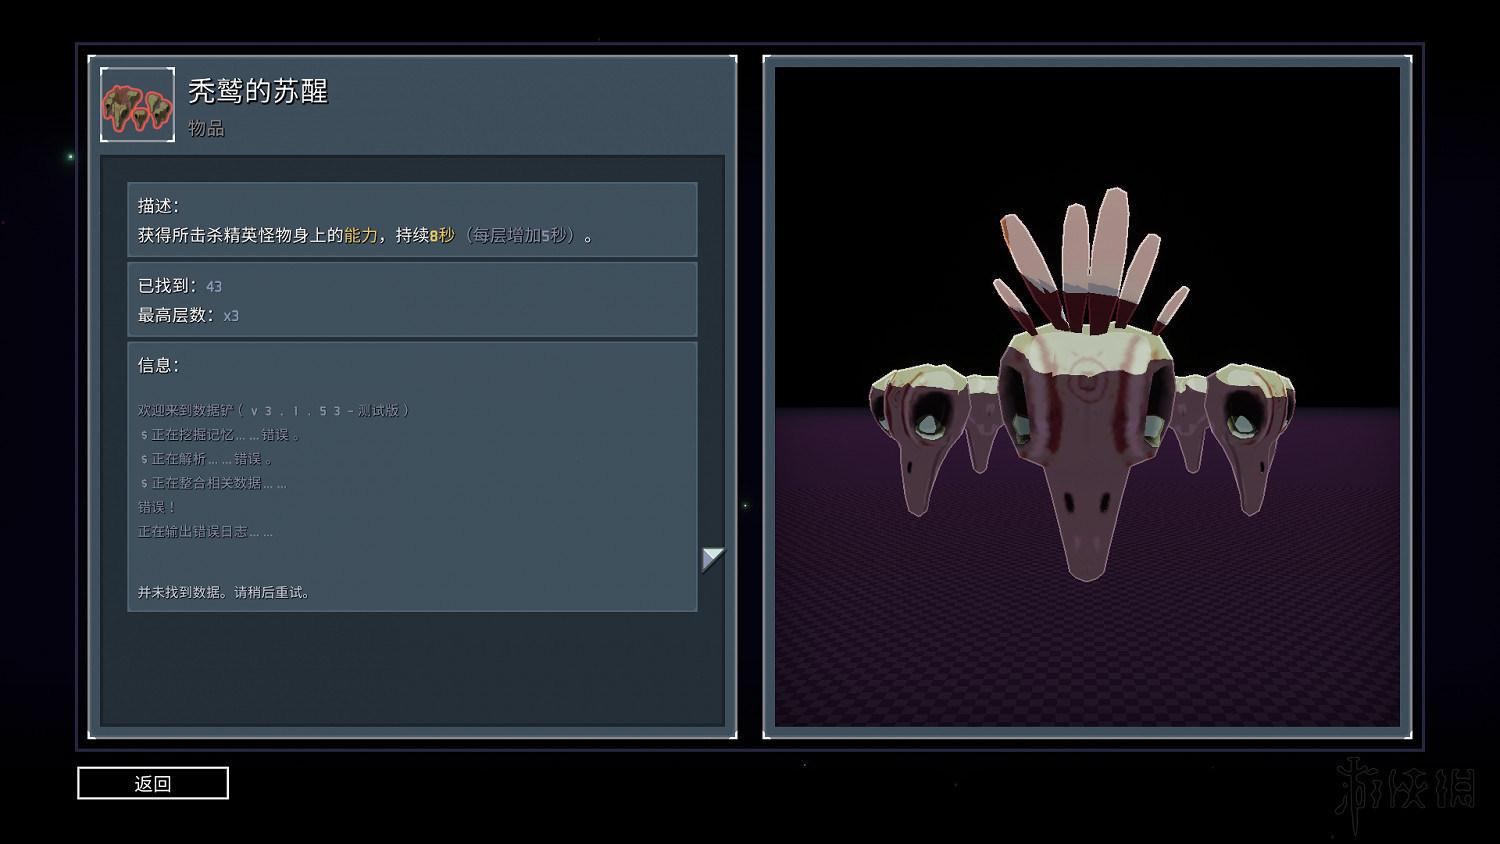This screenshot has width=1500, height=844.
Task: Click the yellow 8秒 duration text
Action: point(442,235)
